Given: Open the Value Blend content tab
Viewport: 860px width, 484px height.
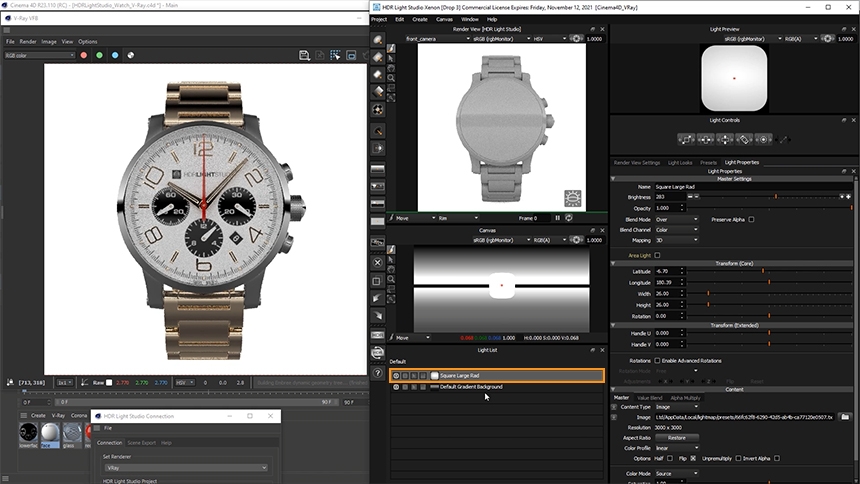Looking at the screenshot, I should 649,398.
